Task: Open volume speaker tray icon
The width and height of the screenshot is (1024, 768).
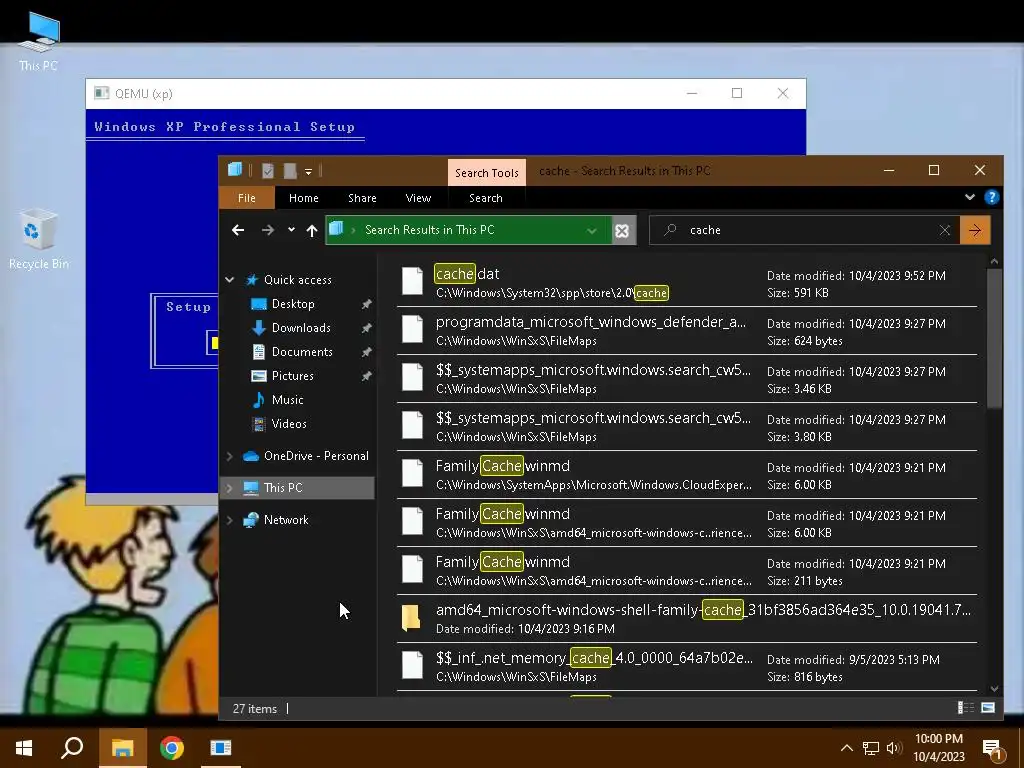Action: pyautogui.click(x=894, y=748)
